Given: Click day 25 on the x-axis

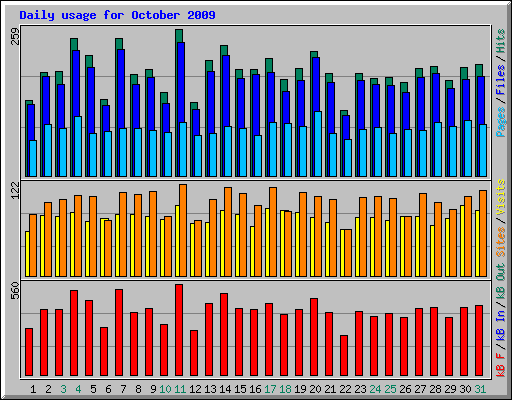Looking at the screenshot, I should [390, 389].
